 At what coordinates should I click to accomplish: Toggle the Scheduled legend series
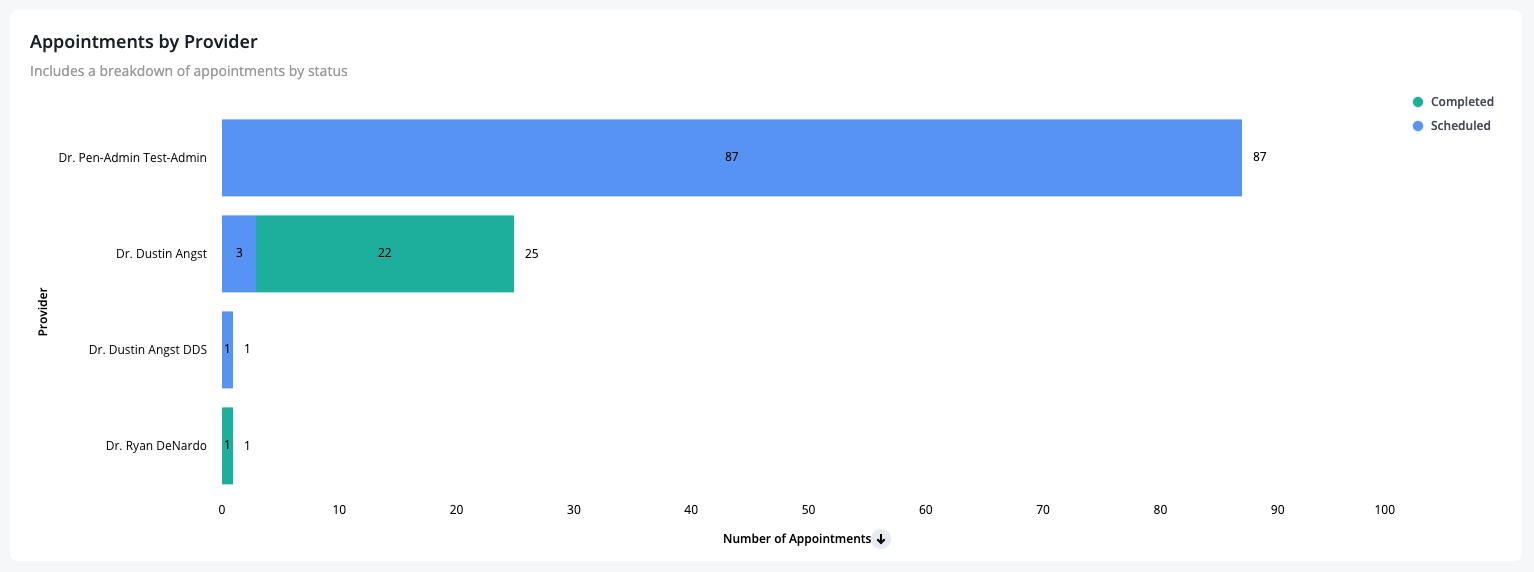tap(1451, 126)
